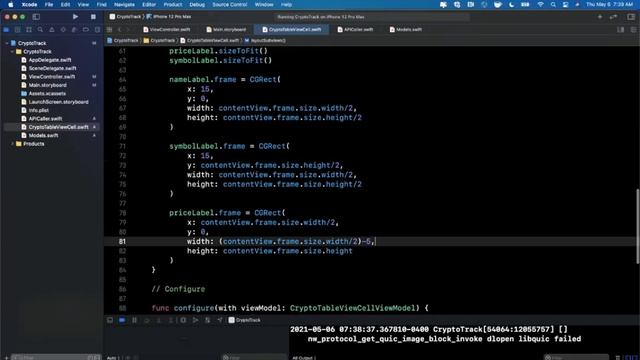Open the Debug menu
The width and height of the screenshot is (640, 360).
(x=197, y=4)
